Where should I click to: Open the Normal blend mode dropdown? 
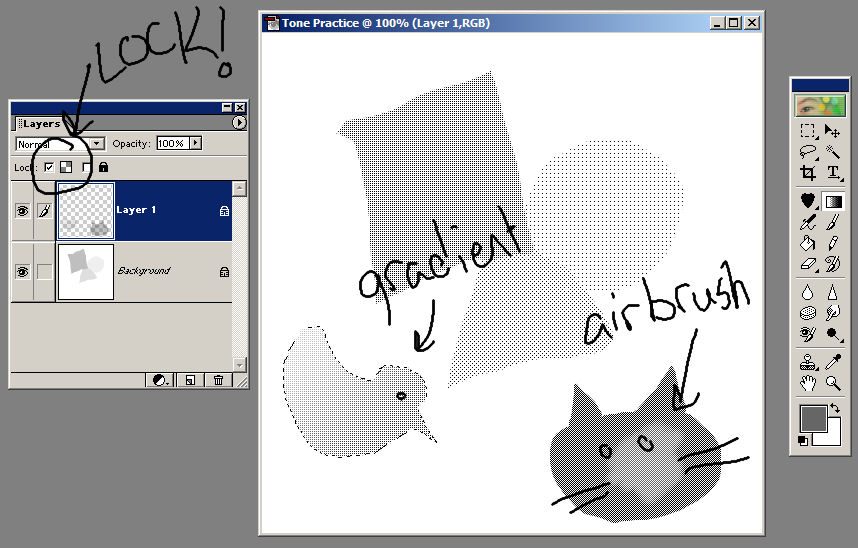pyautogui.click(x=60, y=144)
